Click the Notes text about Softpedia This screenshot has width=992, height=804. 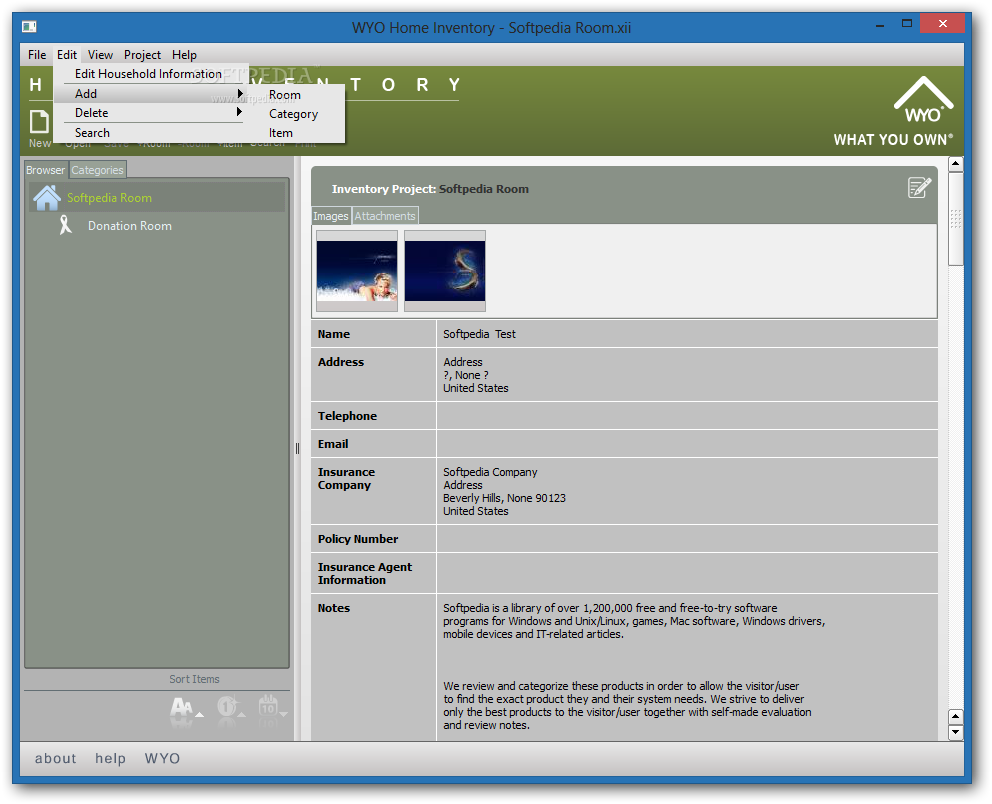tap(634, 621)
